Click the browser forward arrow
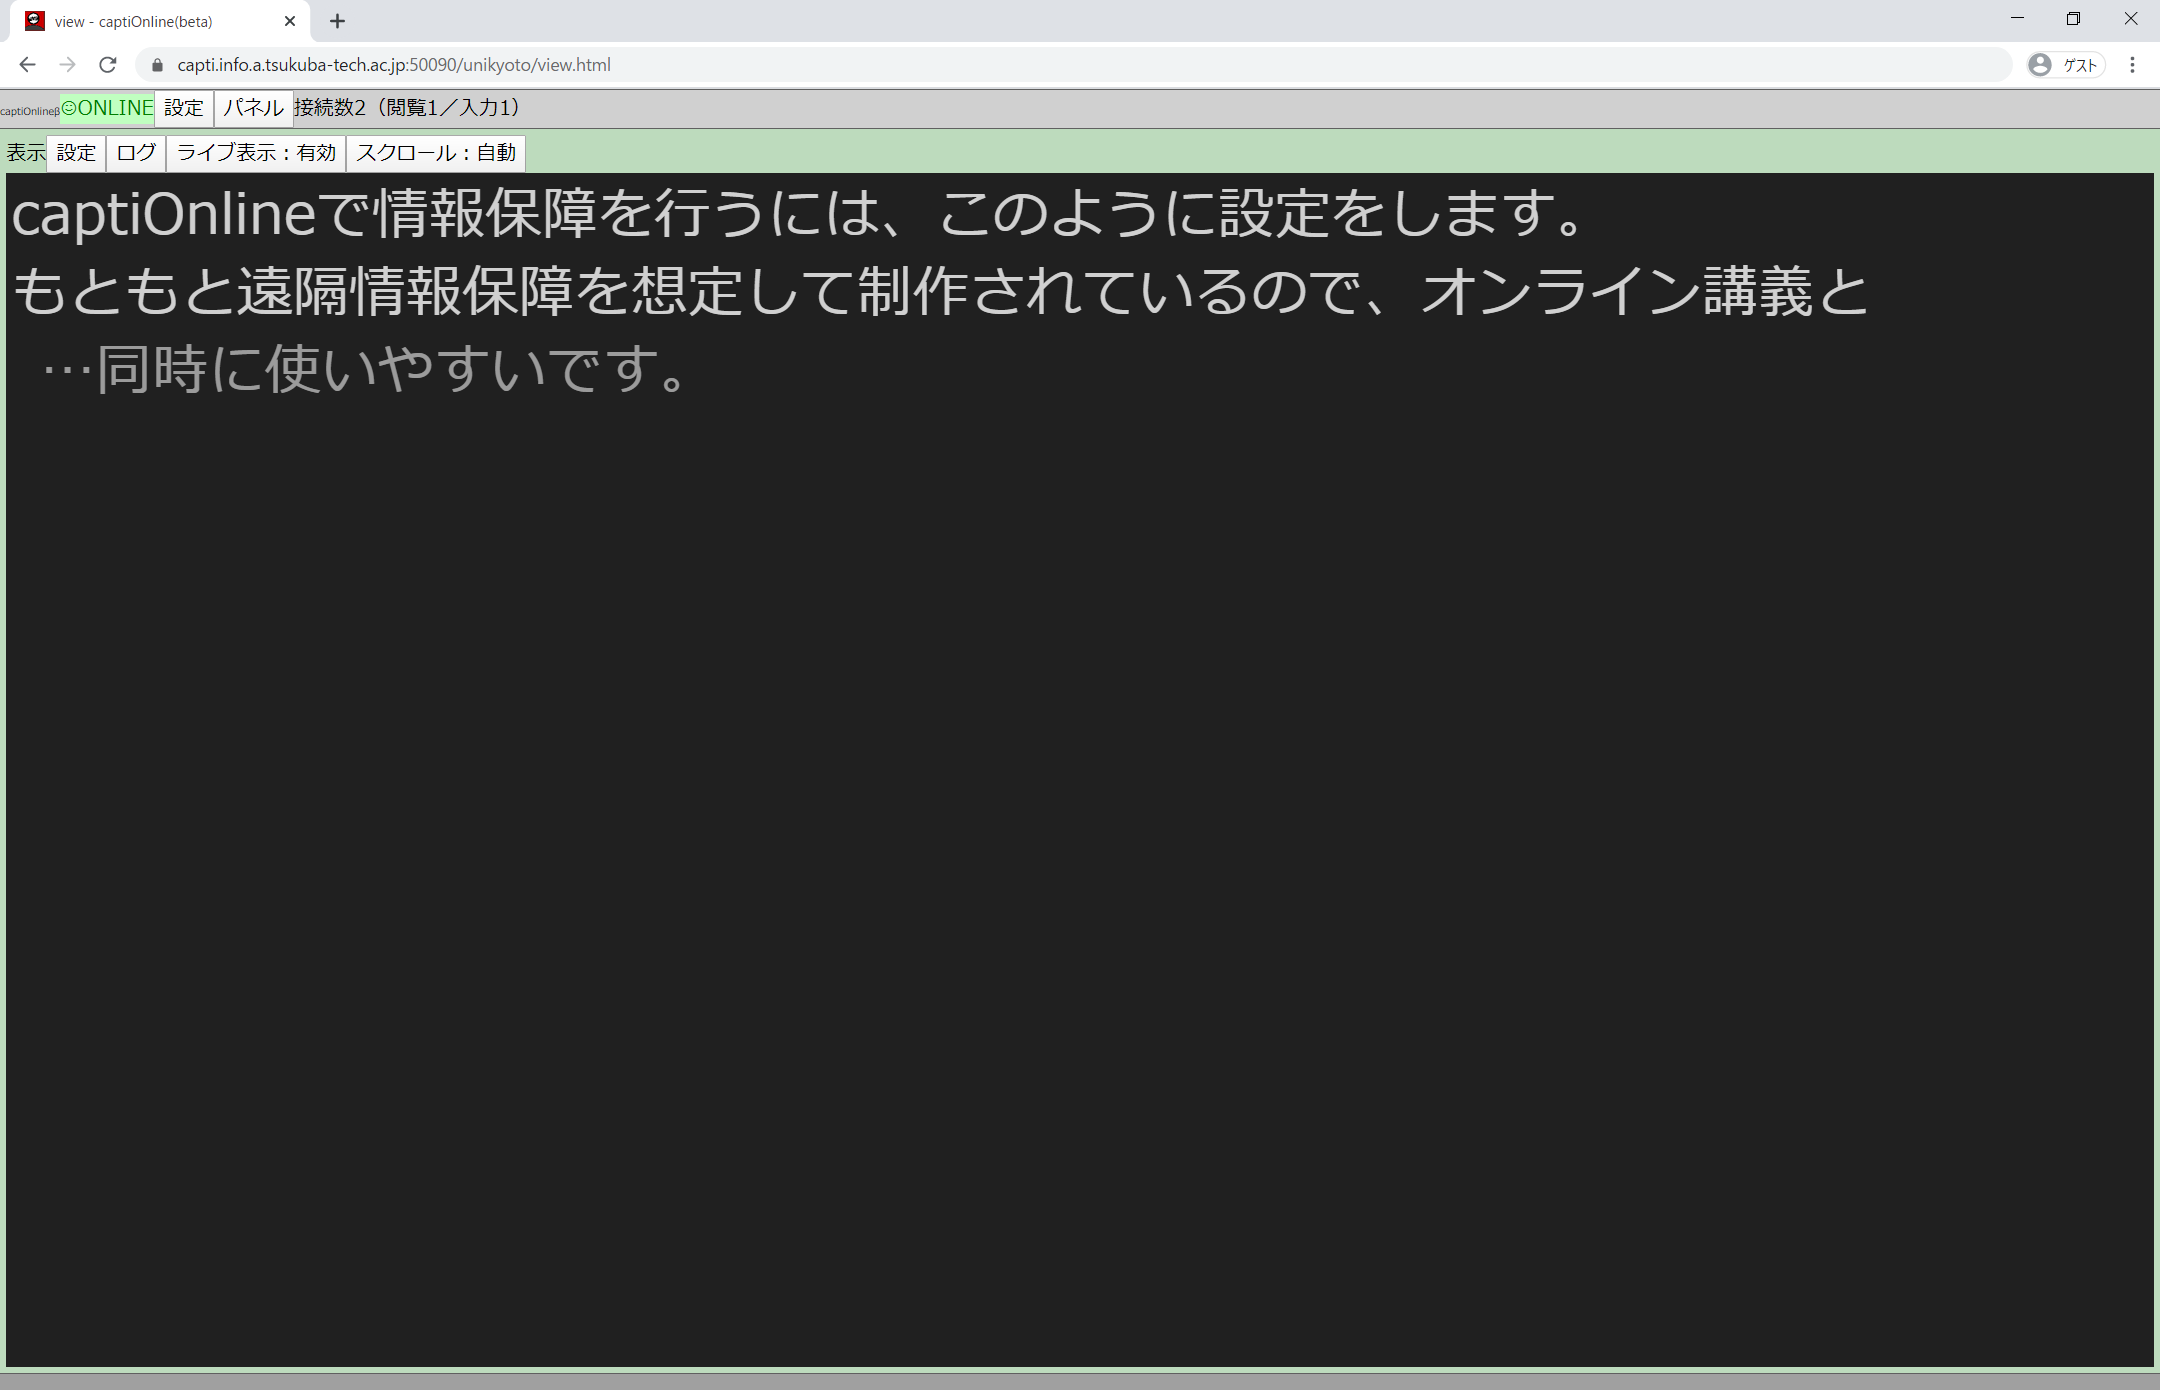 [67, 65]
